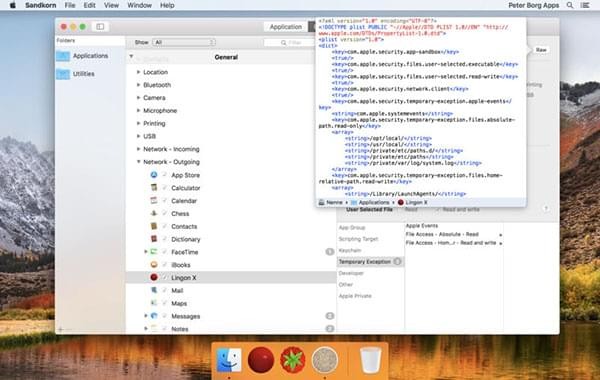
Task: Expand the FaceTime row disclosure triangle
Action: coord(146,252)
